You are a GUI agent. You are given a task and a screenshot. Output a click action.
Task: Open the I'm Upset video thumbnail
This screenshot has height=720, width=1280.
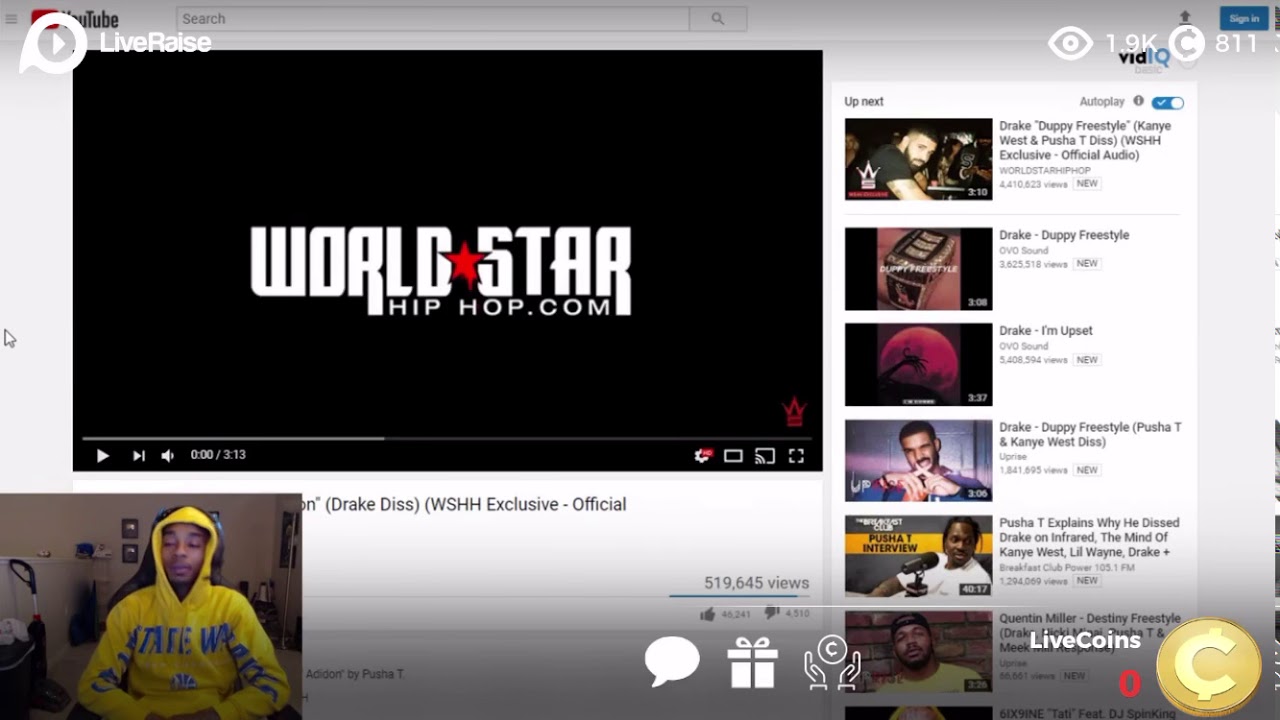coord(918,364)
